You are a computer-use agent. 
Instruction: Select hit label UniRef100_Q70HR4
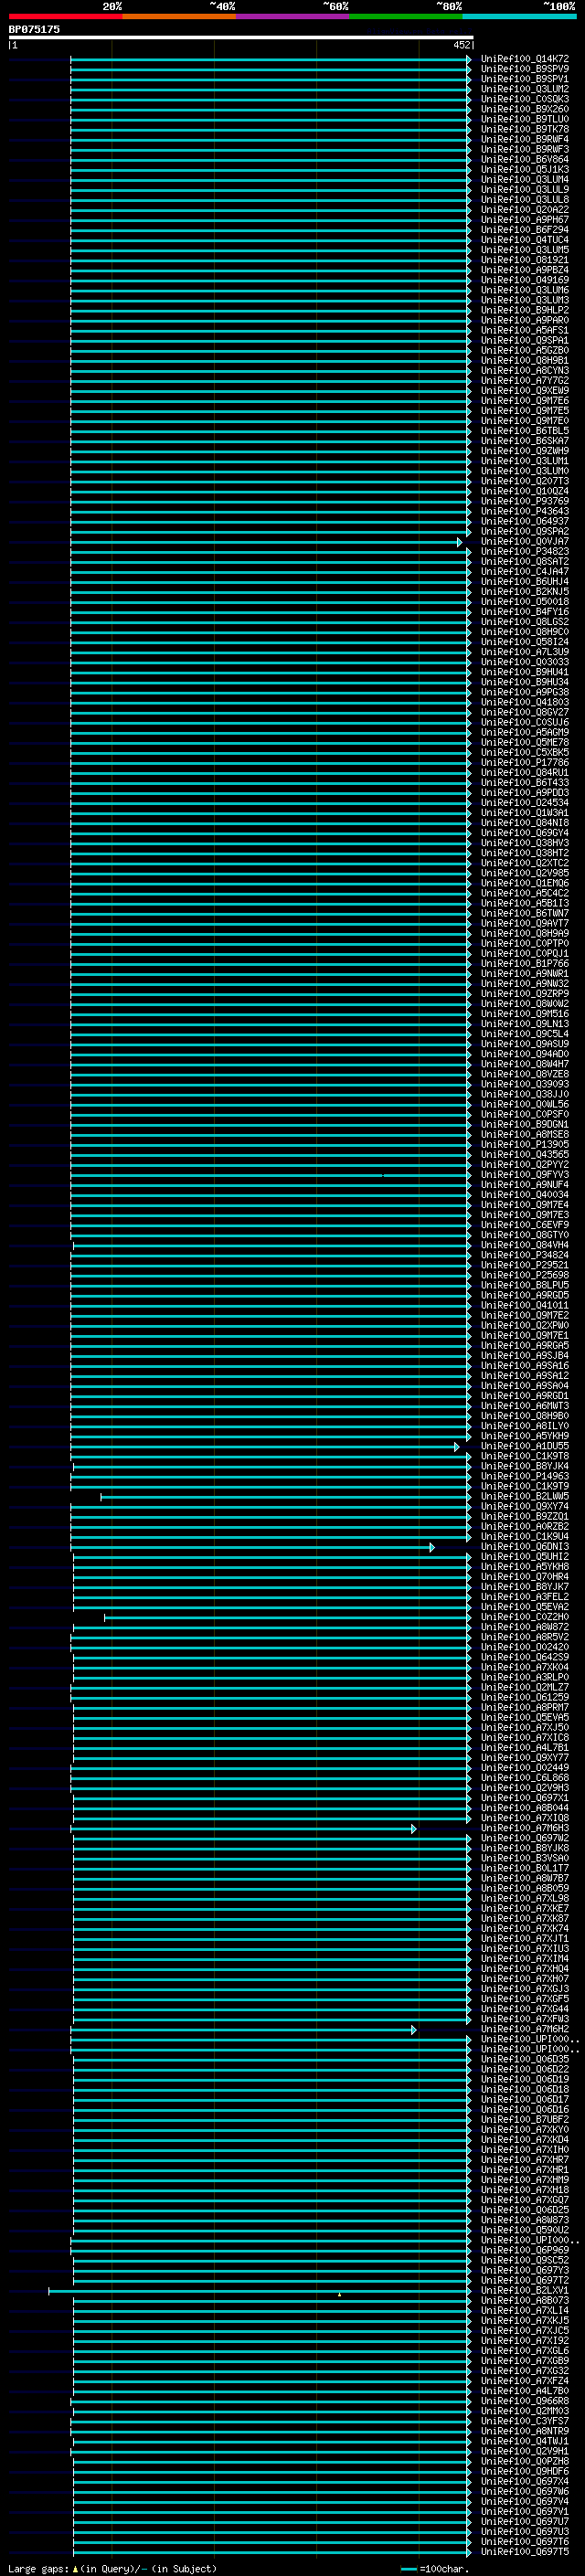pos(524,1577)
